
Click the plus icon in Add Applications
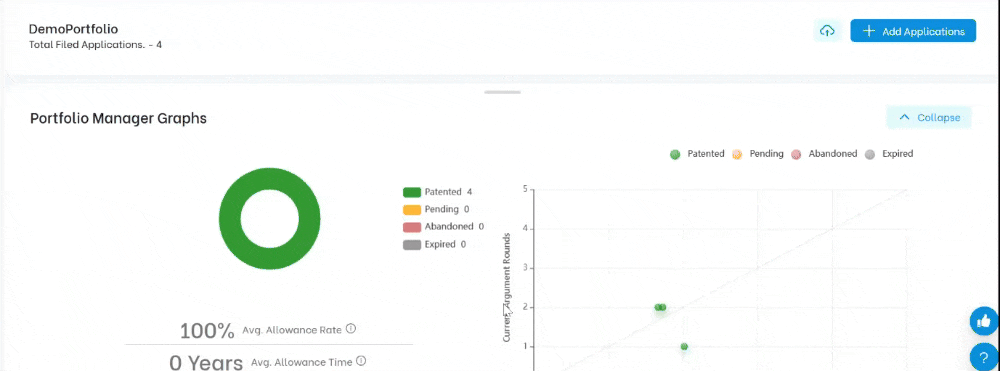[868, 31]
